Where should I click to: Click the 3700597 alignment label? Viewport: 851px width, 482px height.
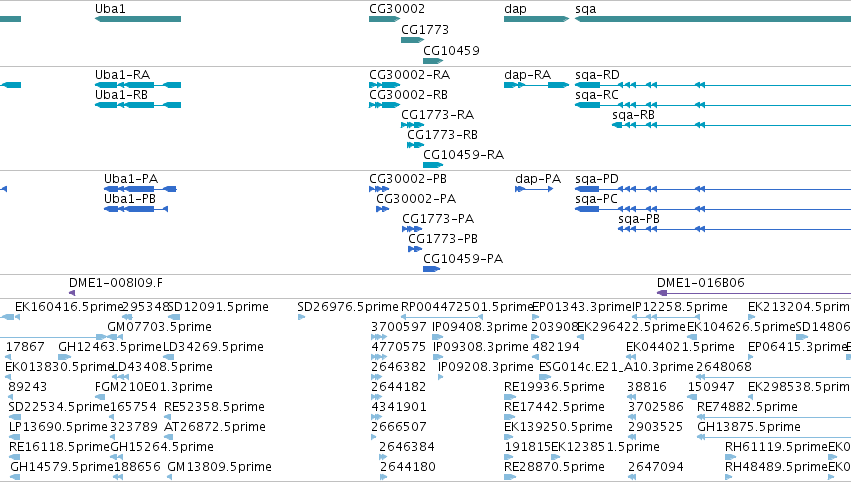[399, 327]
